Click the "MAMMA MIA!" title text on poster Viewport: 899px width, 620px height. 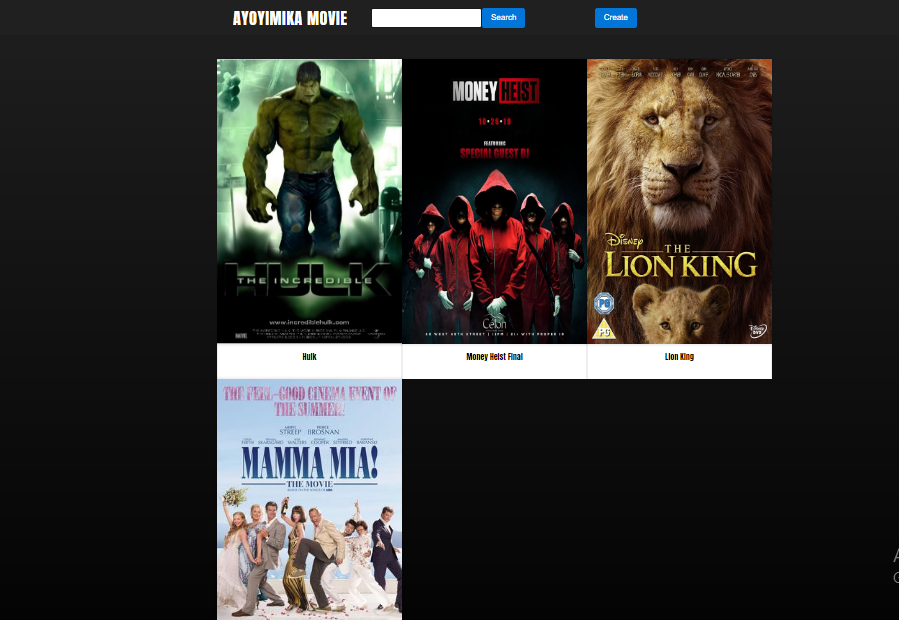[309, 463]
